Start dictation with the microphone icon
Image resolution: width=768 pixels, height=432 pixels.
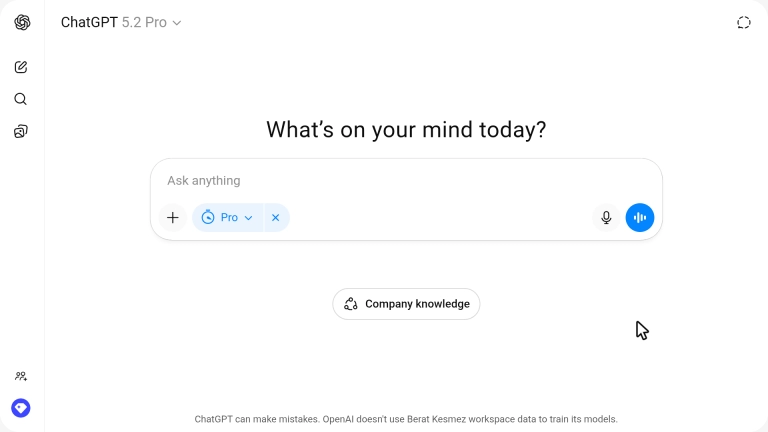(x=606, y=217)
